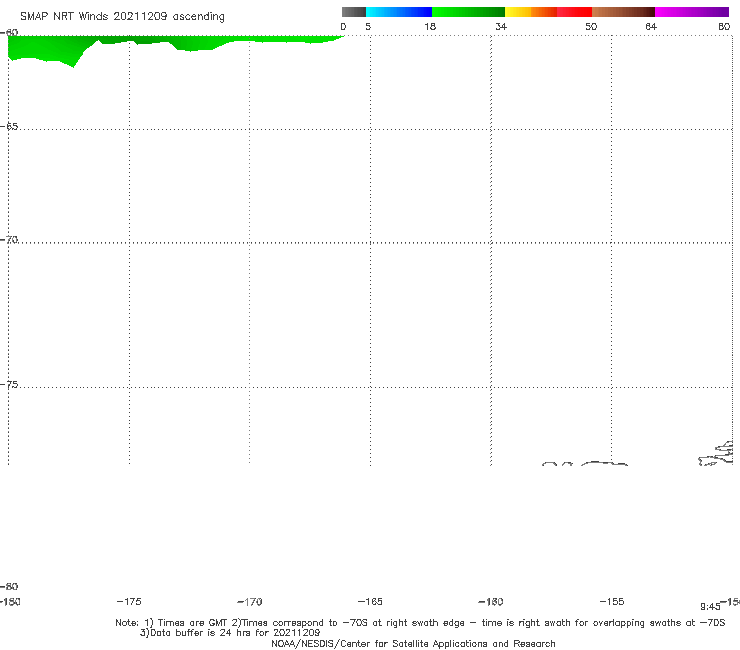
Task: Click the brown segment of the wind color bar
Action: coord(623,12)
